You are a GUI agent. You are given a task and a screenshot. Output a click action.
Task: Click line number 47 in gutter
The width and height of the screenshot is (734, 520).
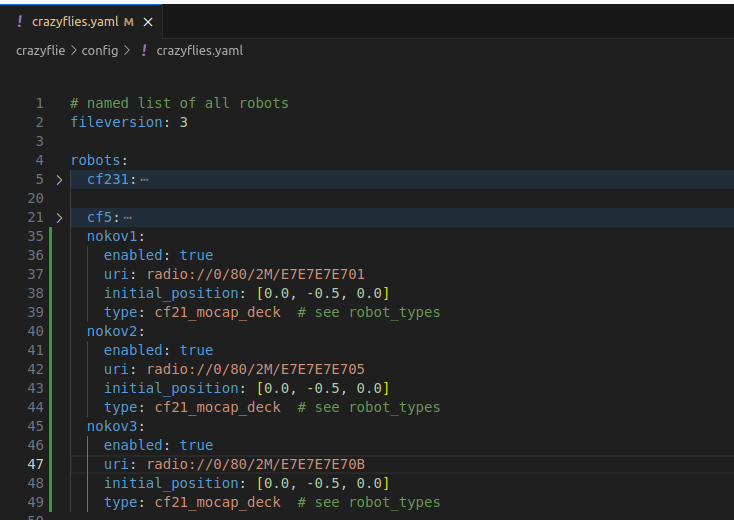36,464
